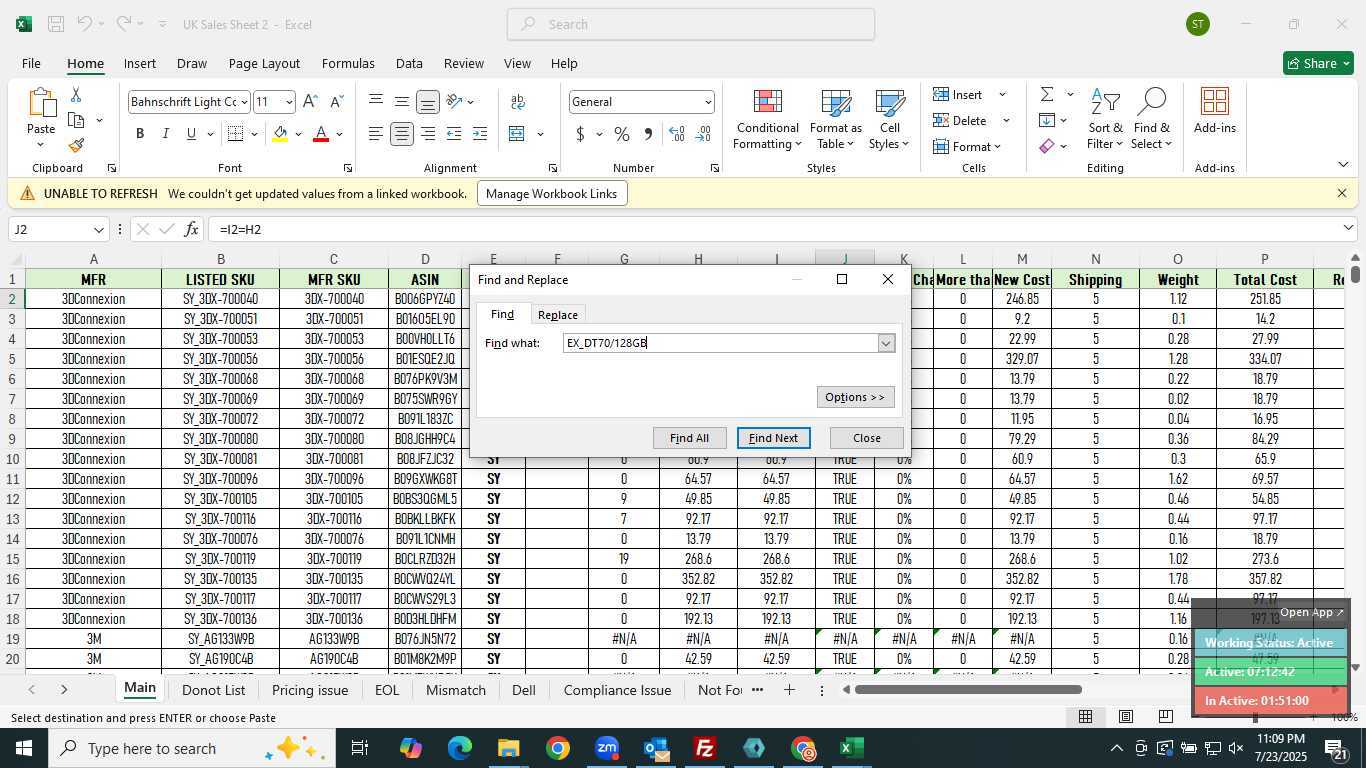Click Increase Indent icon
The width and height of the screenshot is (1366, 768).
[480, 134]
